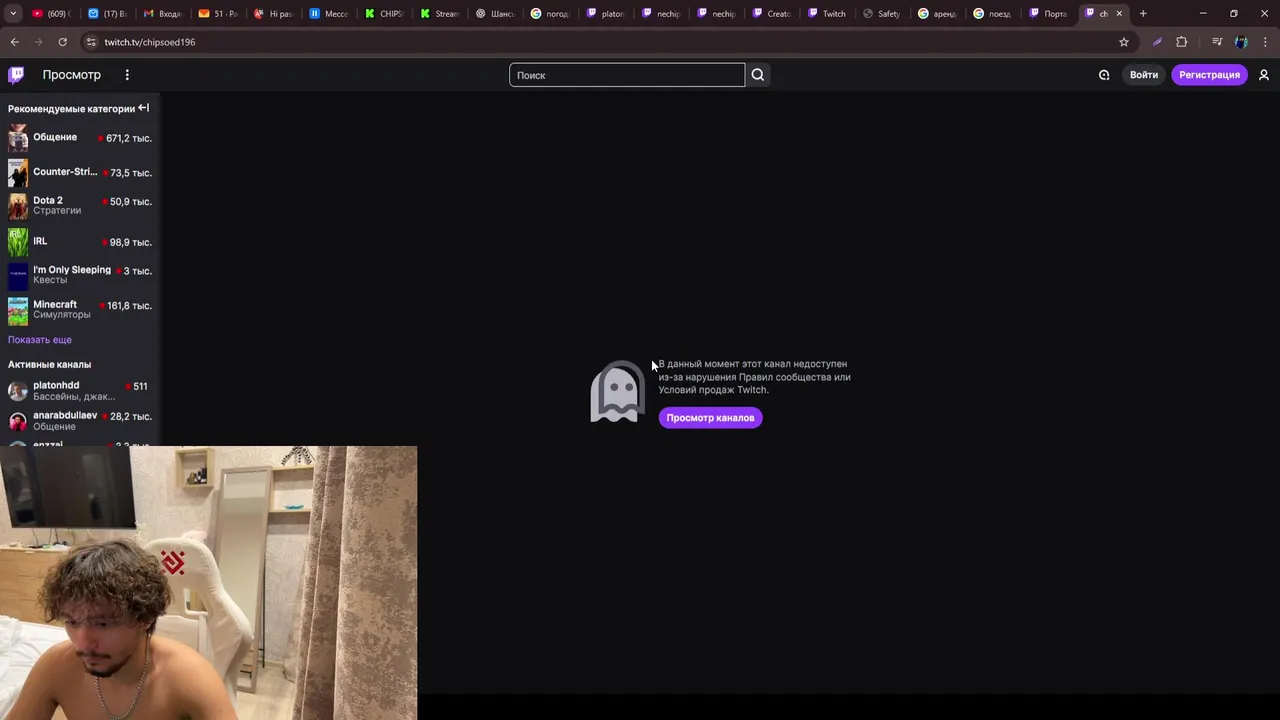Screen dimensions: 1280x720
Task: Click the purple pen extension icon
Action: pos(1157,42)
